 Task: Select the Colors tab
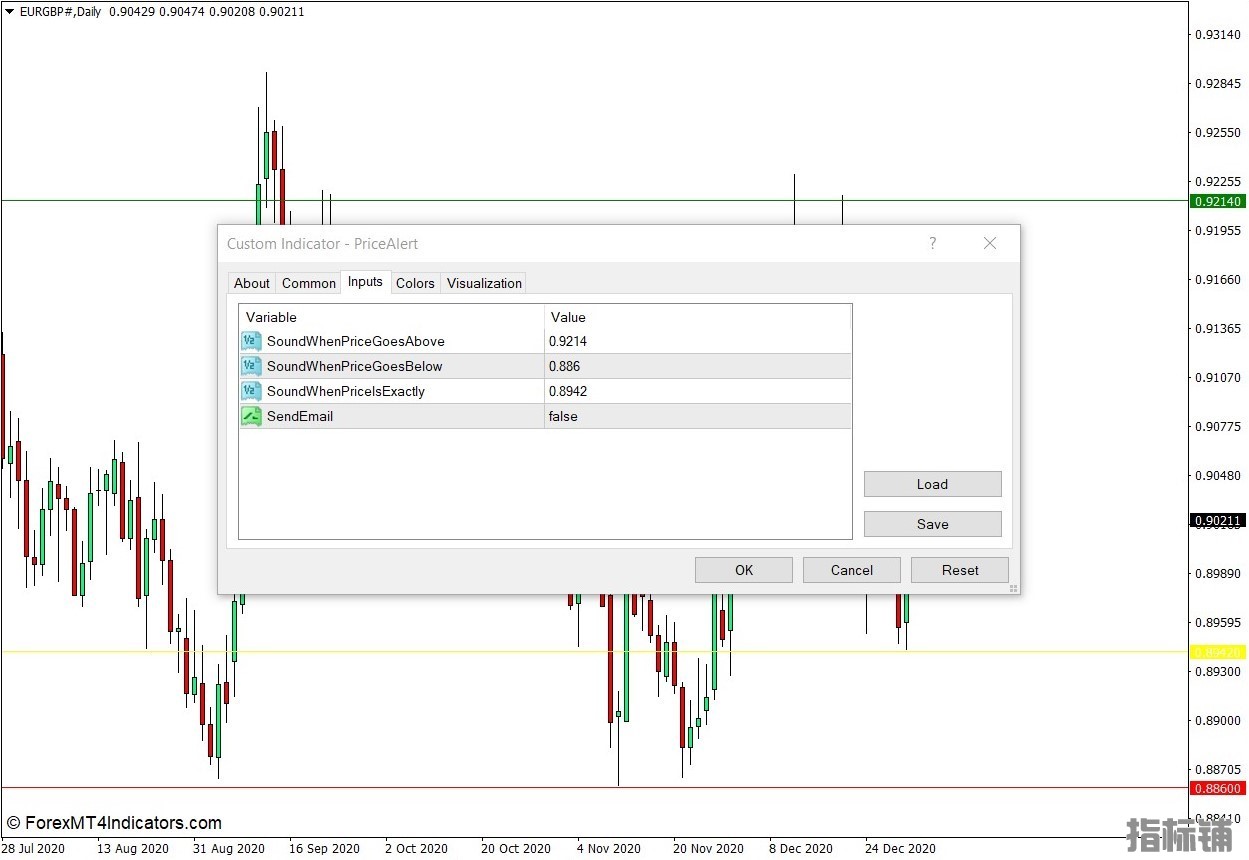coord(415,283)
